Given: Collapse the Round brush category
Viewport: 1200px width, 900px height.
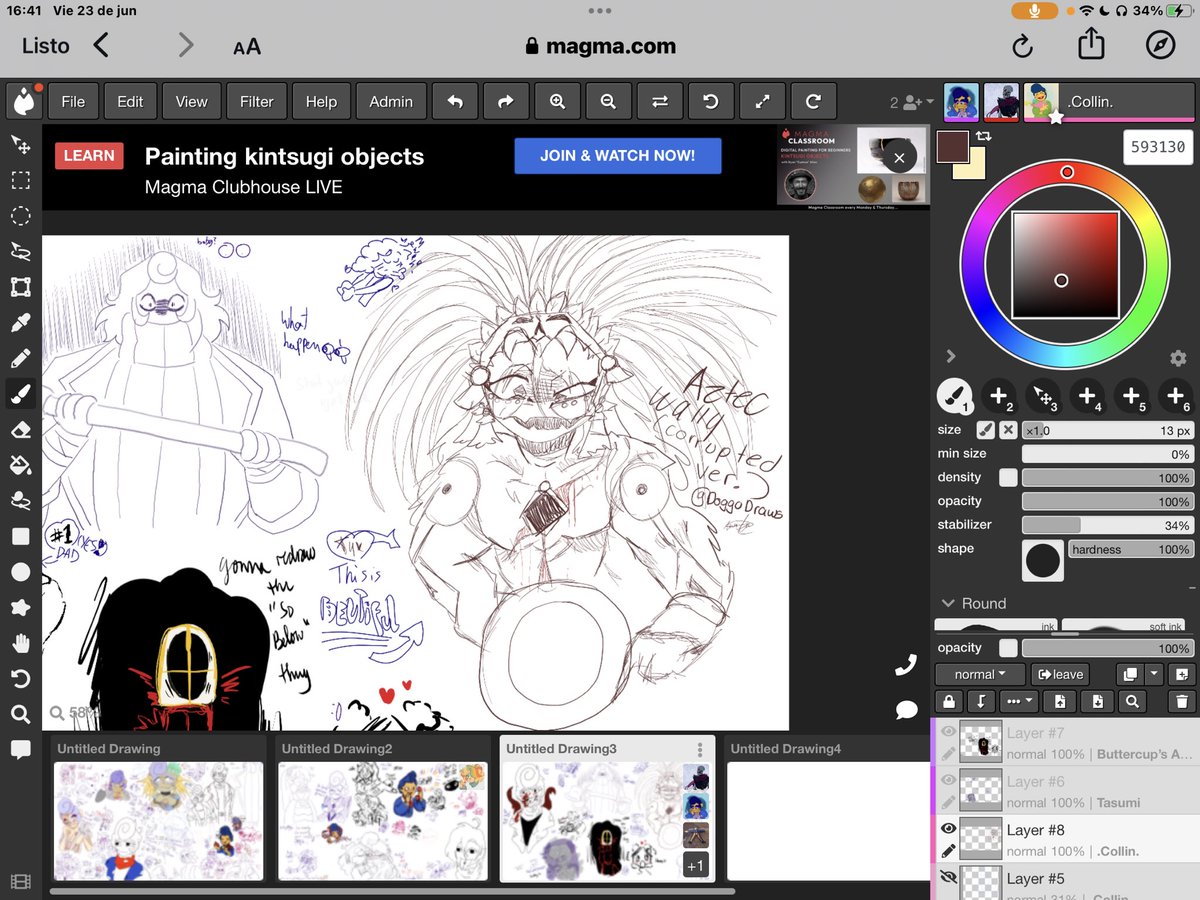Looking at the screenshot, I should (x=949, y=603).
